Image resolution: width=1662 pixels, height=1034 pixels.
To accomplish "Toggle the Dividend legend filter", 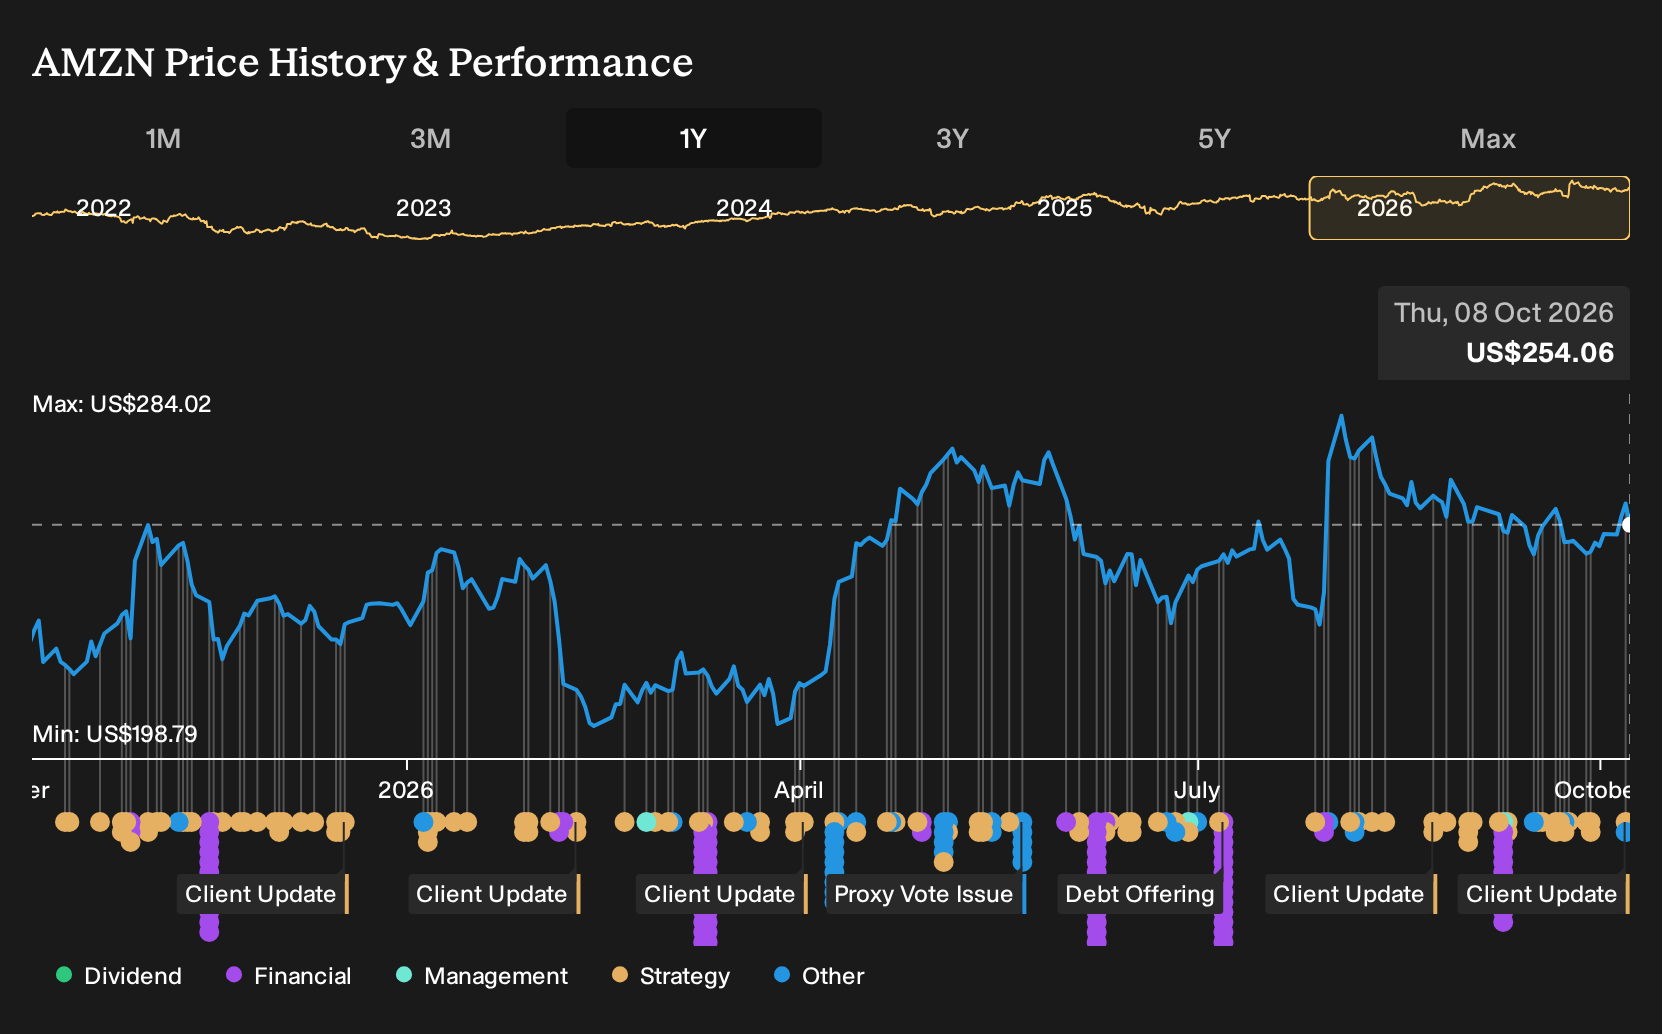I will tap(119, 976).
